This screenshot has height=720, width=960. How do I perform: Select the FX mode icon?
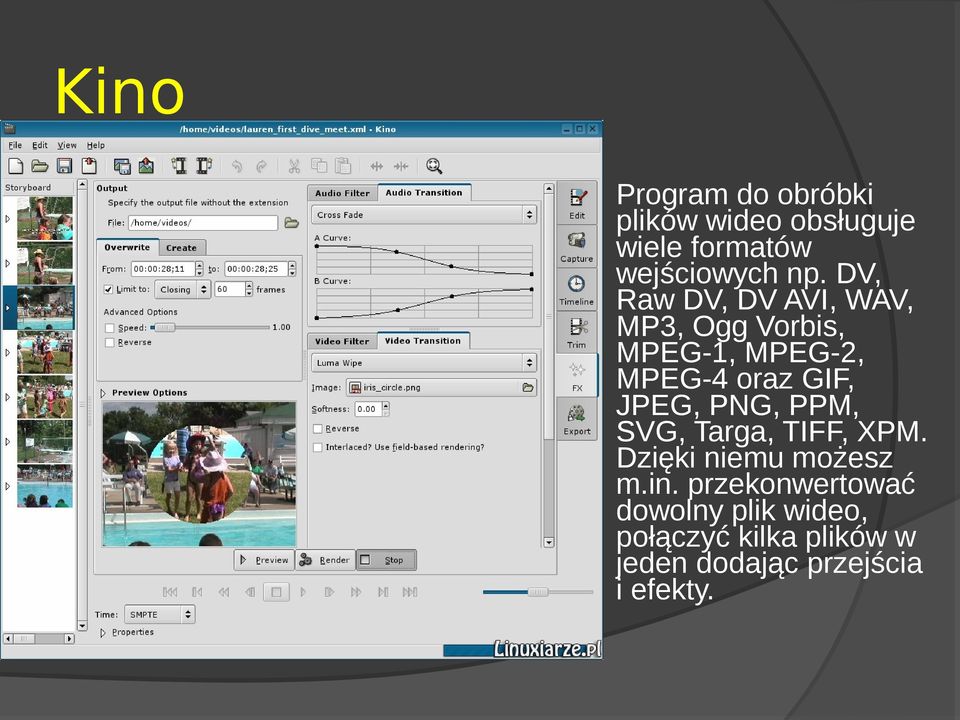click(577, 375)
